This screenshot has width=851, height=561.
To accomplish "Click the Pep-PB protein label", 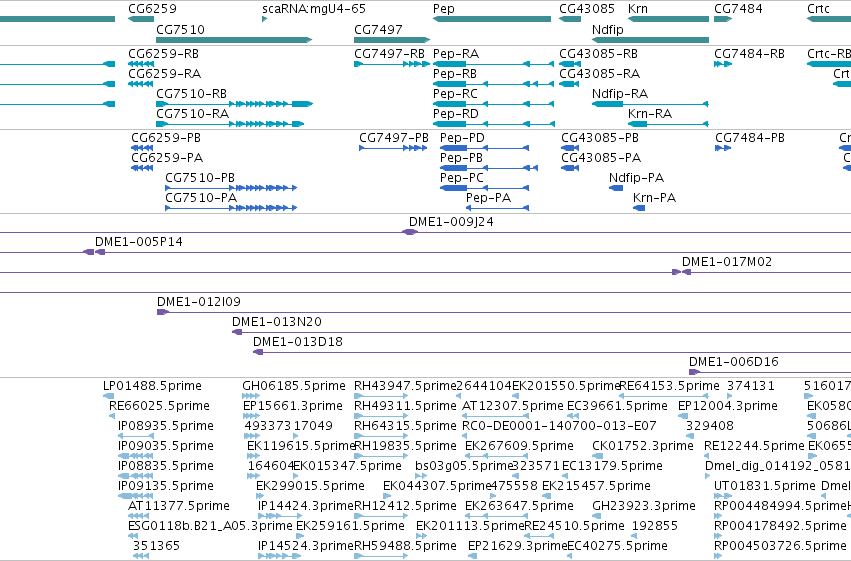I will click(x=461, y=158).
